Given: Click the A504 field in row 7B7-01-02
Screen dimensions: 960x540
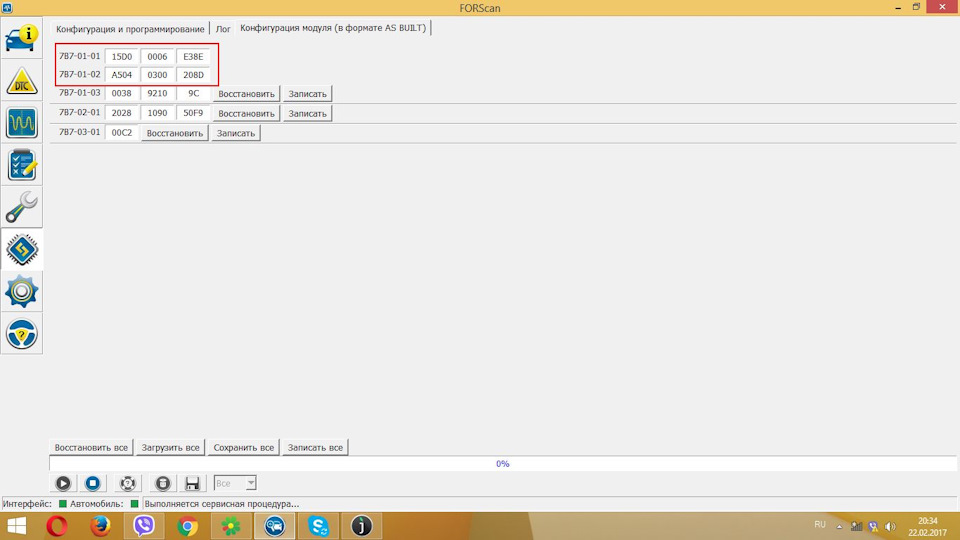Looking at the screenshot, I should click(122, 75).
